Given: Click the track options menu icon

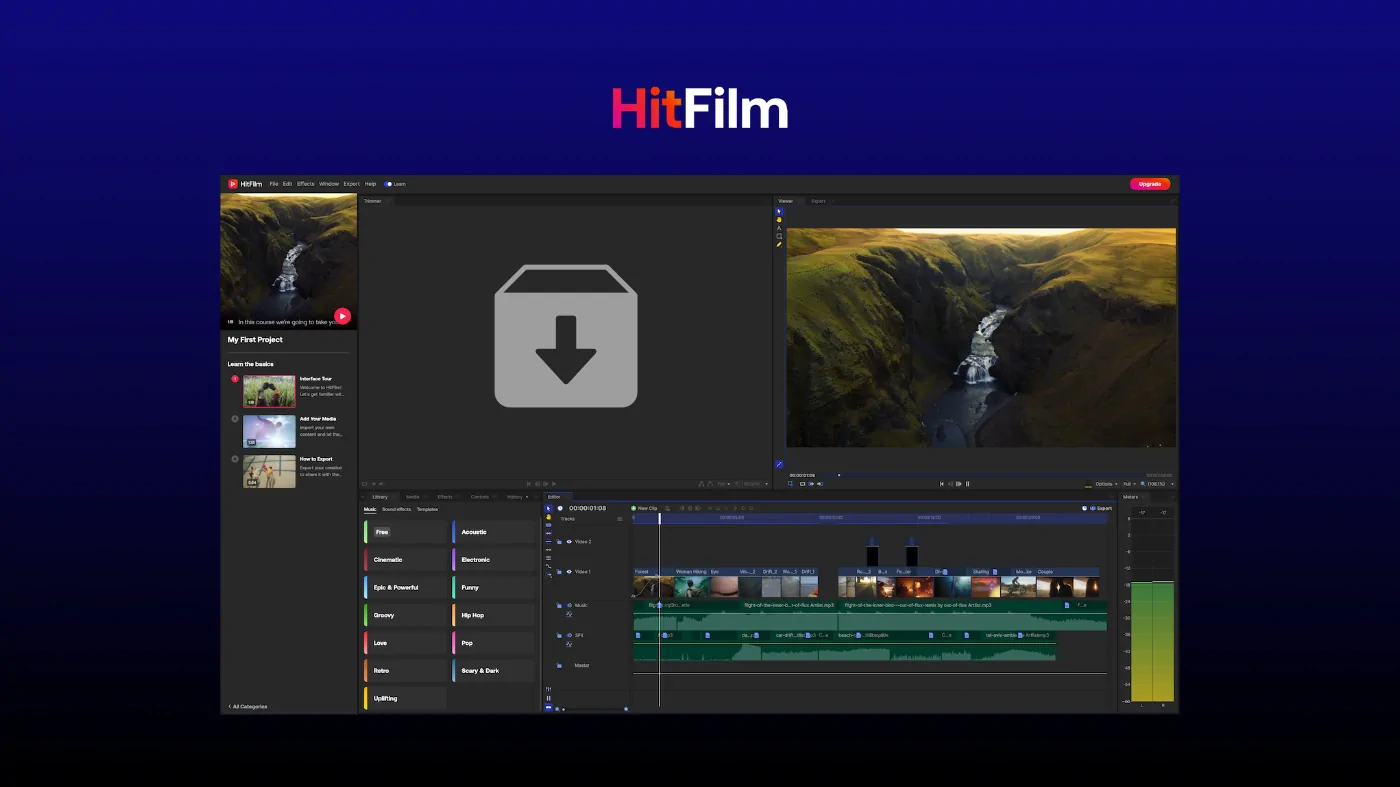Looking at the screenshot, I should 620,519.
